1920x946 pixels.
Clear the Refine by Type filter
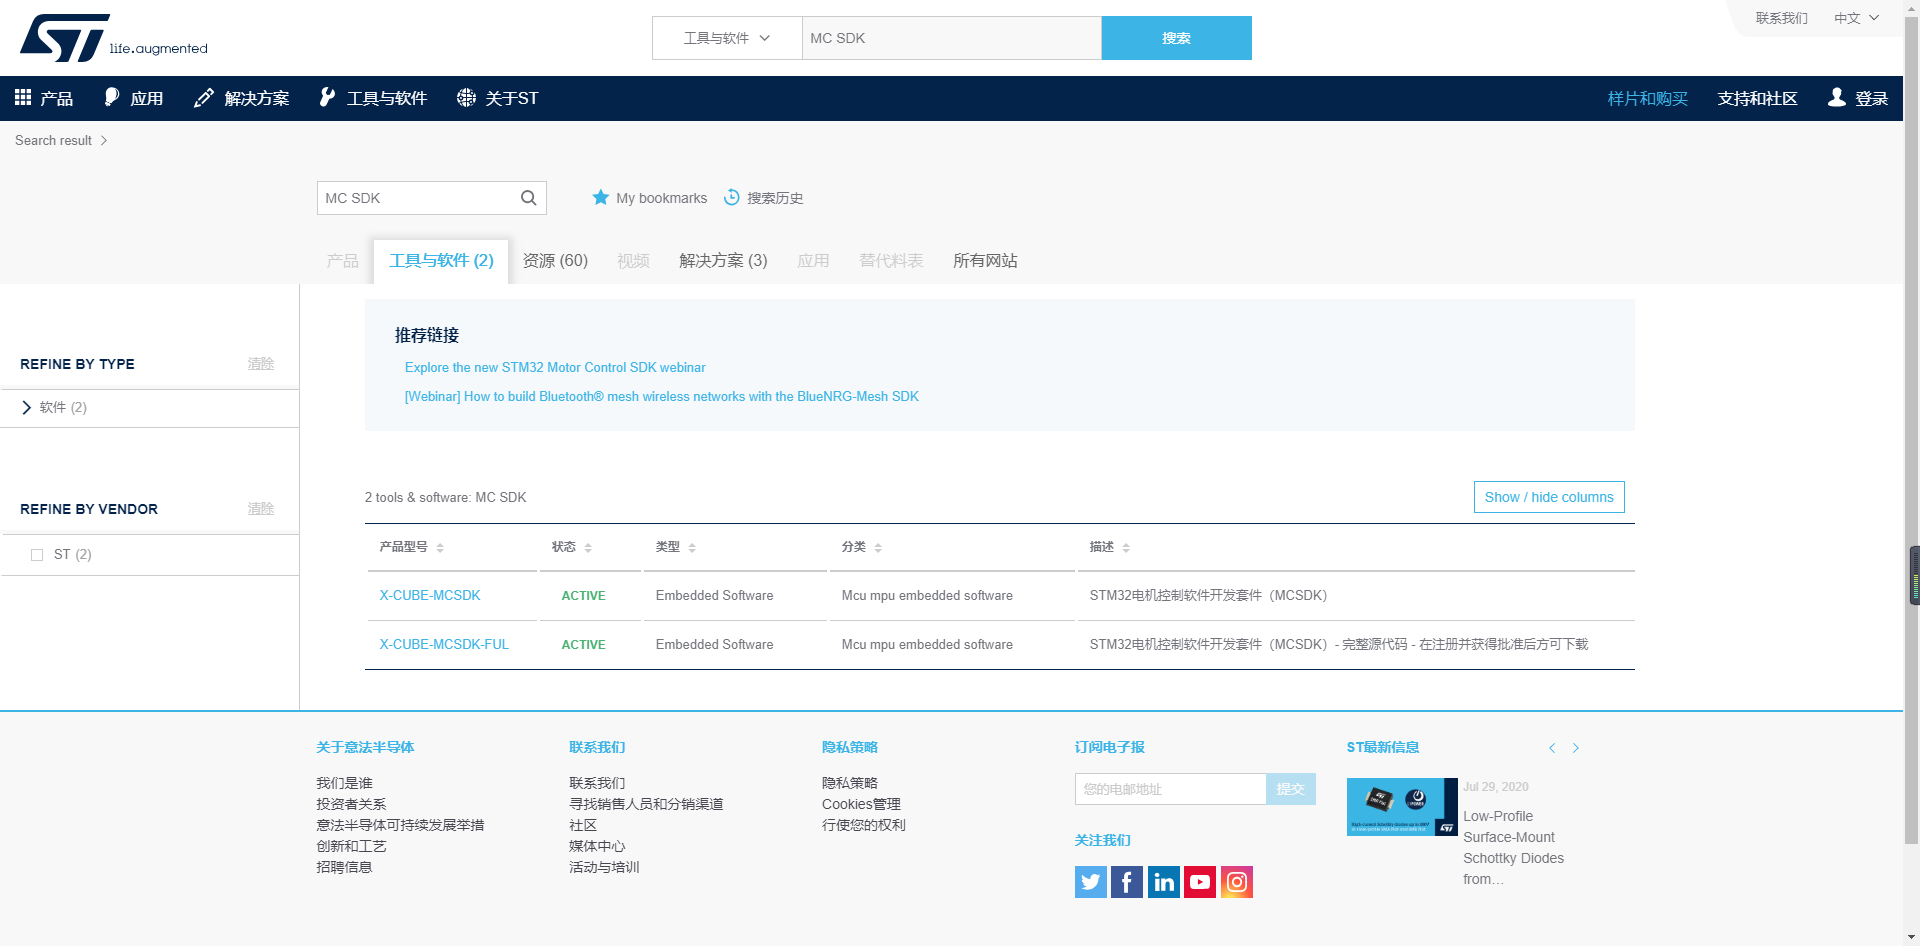261,364
